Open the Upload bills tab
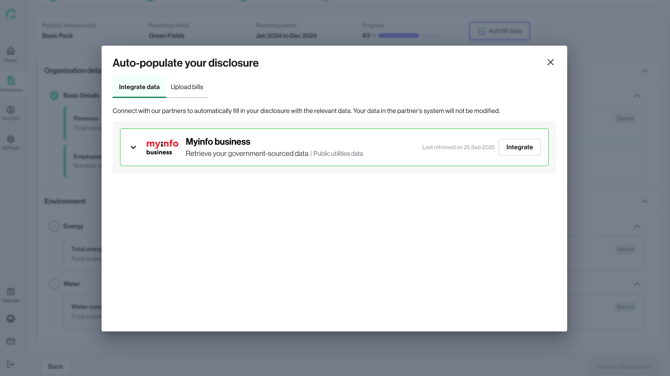670x376 pixels. click(x=187, y=87)
